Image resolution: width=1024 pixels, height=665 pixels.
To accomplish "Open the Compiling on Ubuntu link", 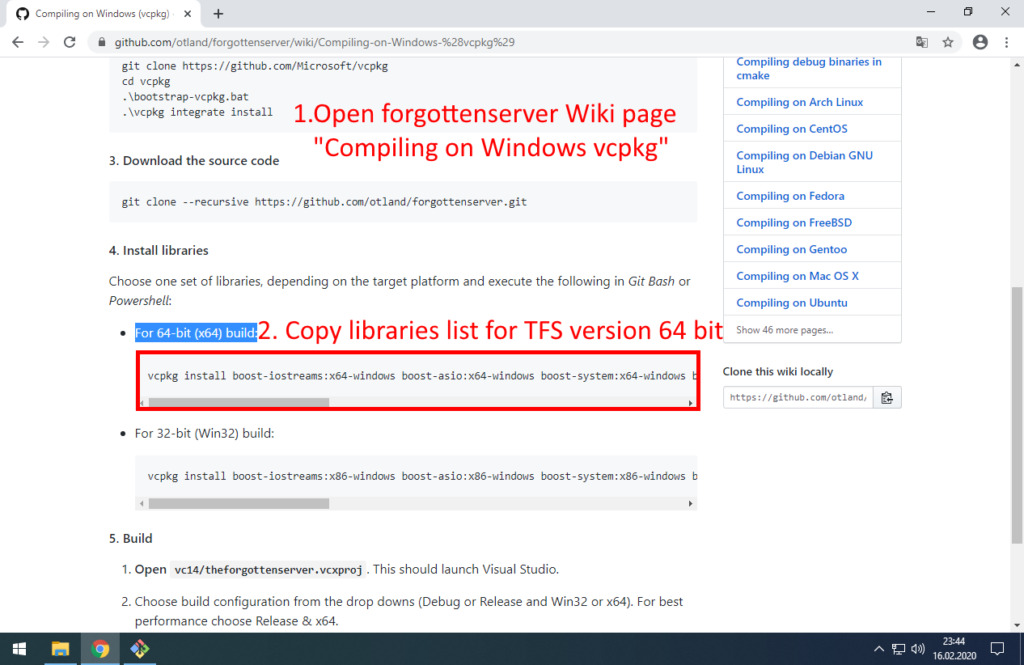I will point(792,303).
